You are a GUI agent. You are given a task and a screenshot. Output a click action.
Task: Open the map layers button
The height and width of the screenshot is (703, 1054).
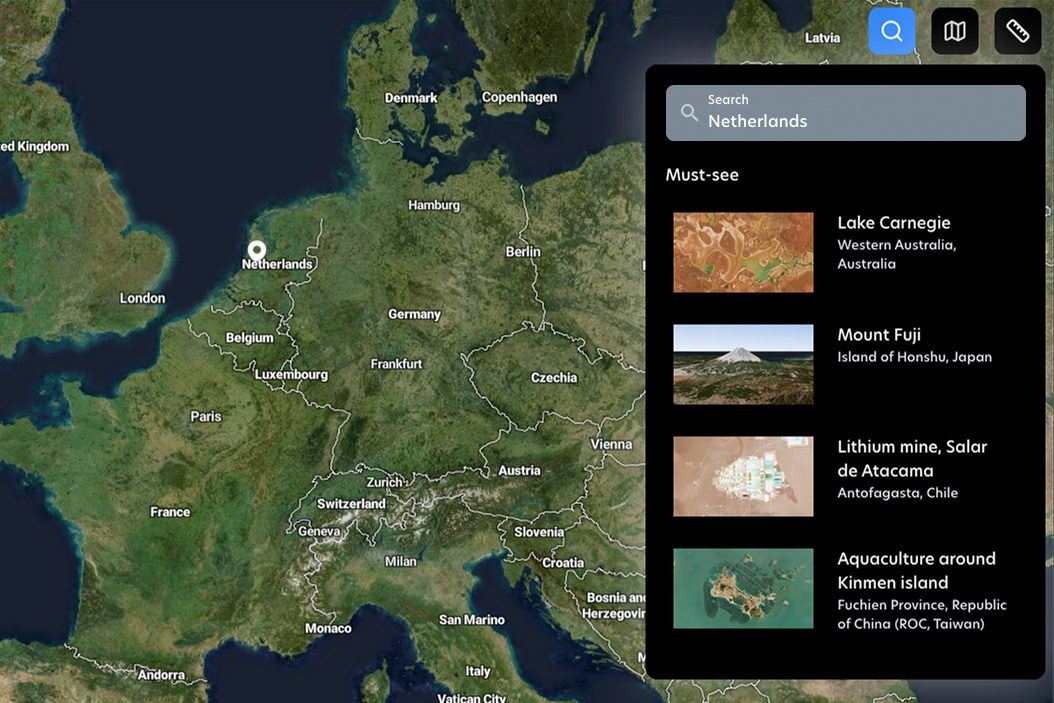[x=955, y=31]
